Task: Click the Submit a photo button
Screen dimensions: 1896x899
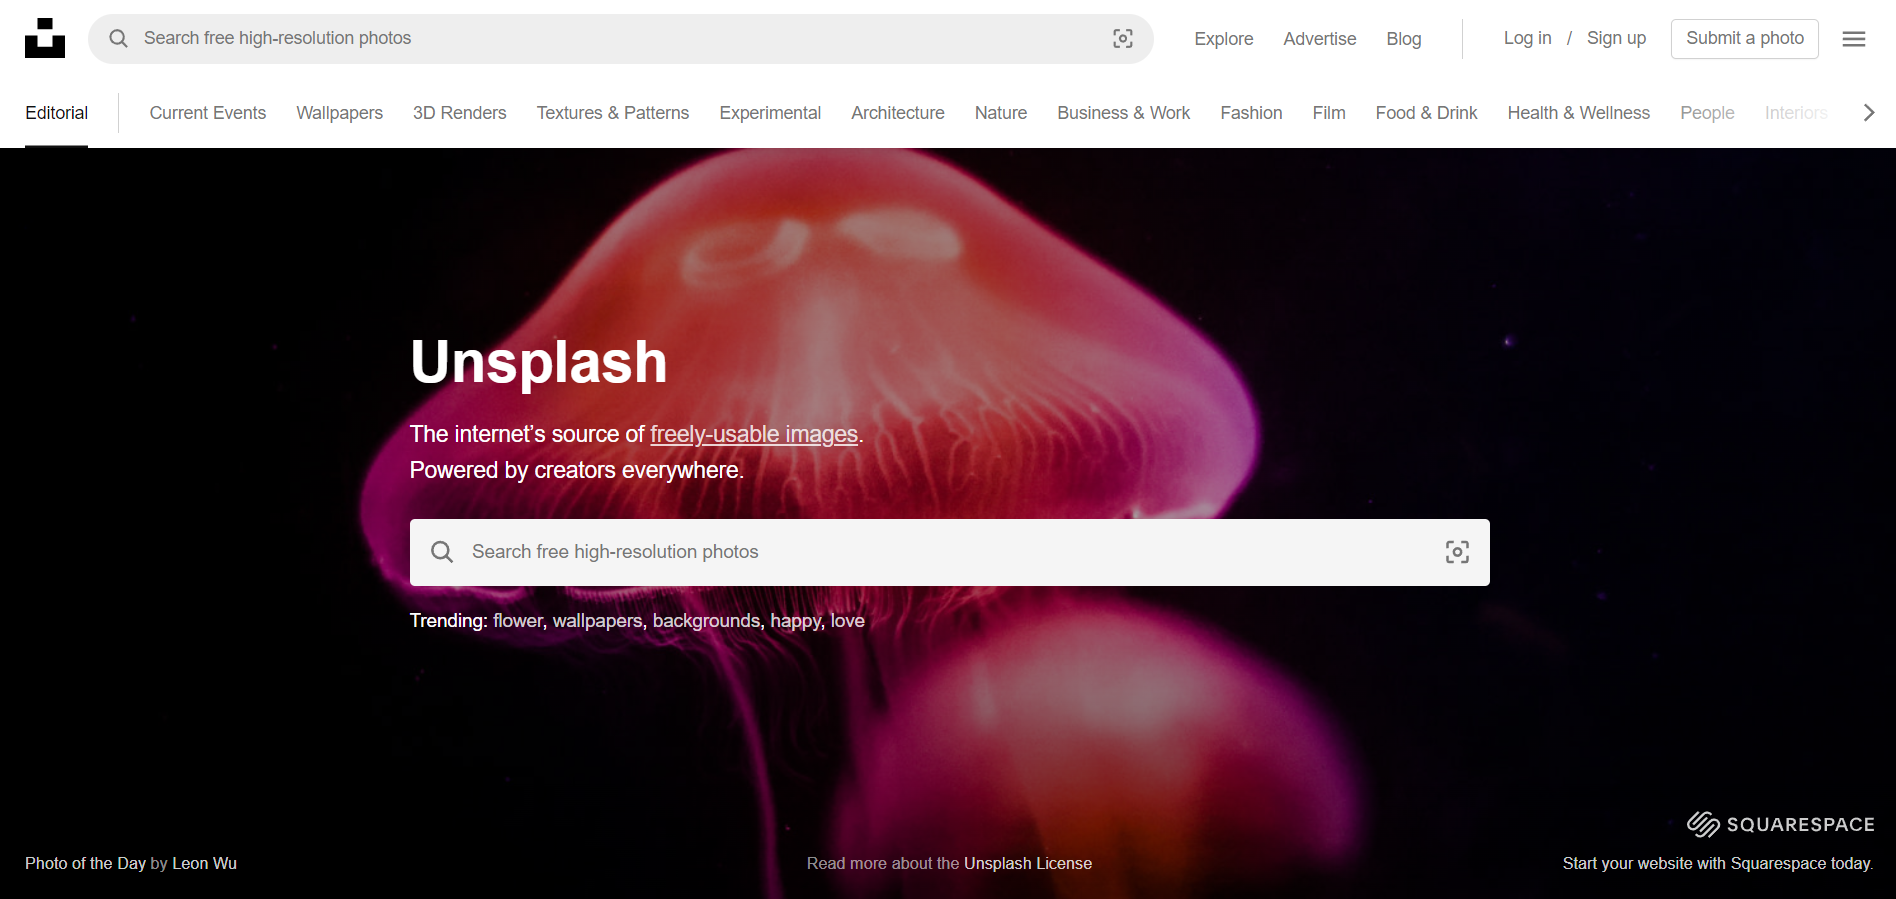Action: pyautogui.click(x=1745, y=39)
